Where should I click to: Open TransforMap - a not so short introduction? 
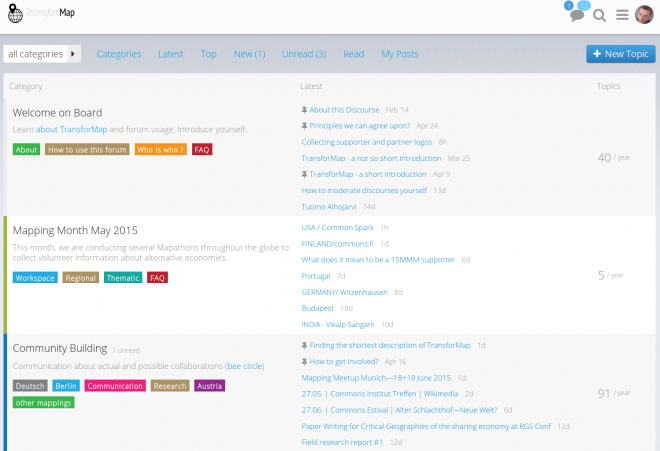point(371,158)
